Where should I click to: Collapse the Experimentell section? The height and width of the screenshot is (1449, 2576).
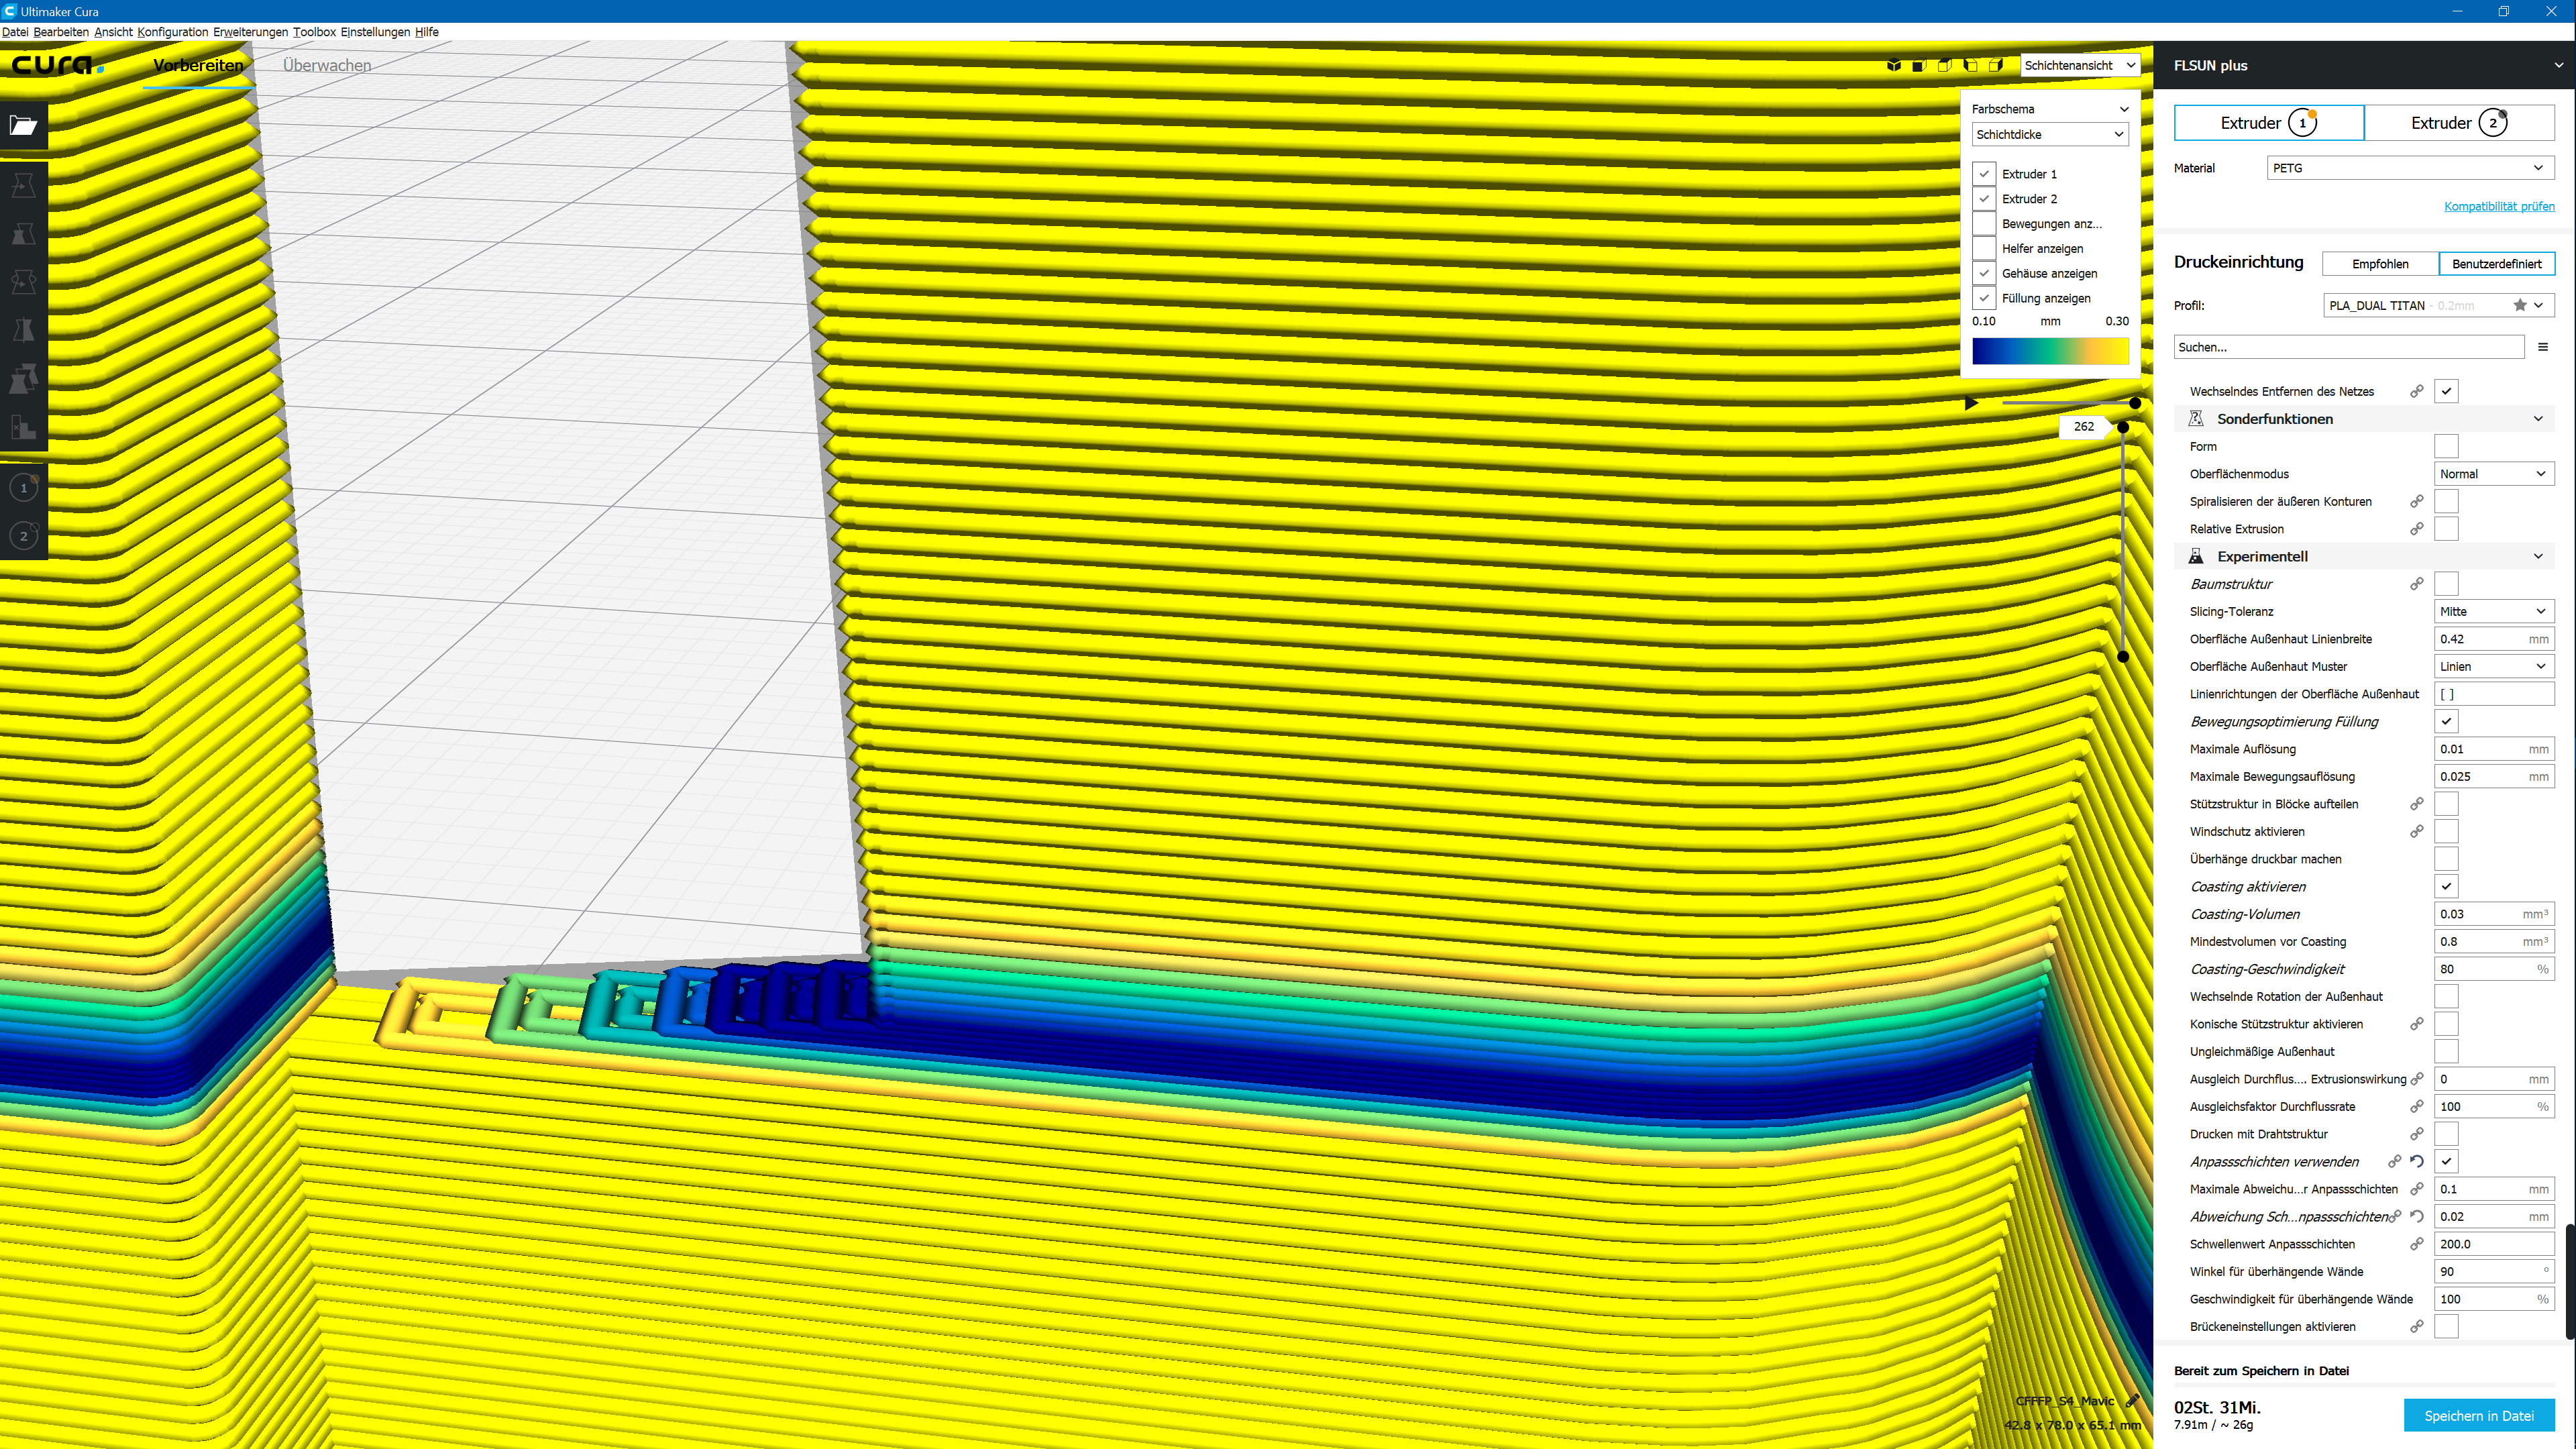coord(2364,556)
